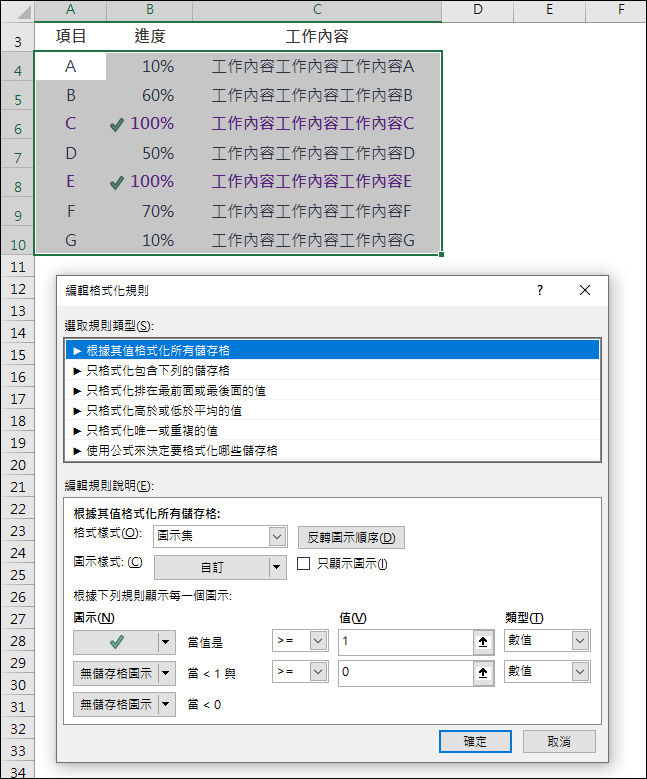
Task: Cancel with the 取消 button
Action: tap(559, 741)
